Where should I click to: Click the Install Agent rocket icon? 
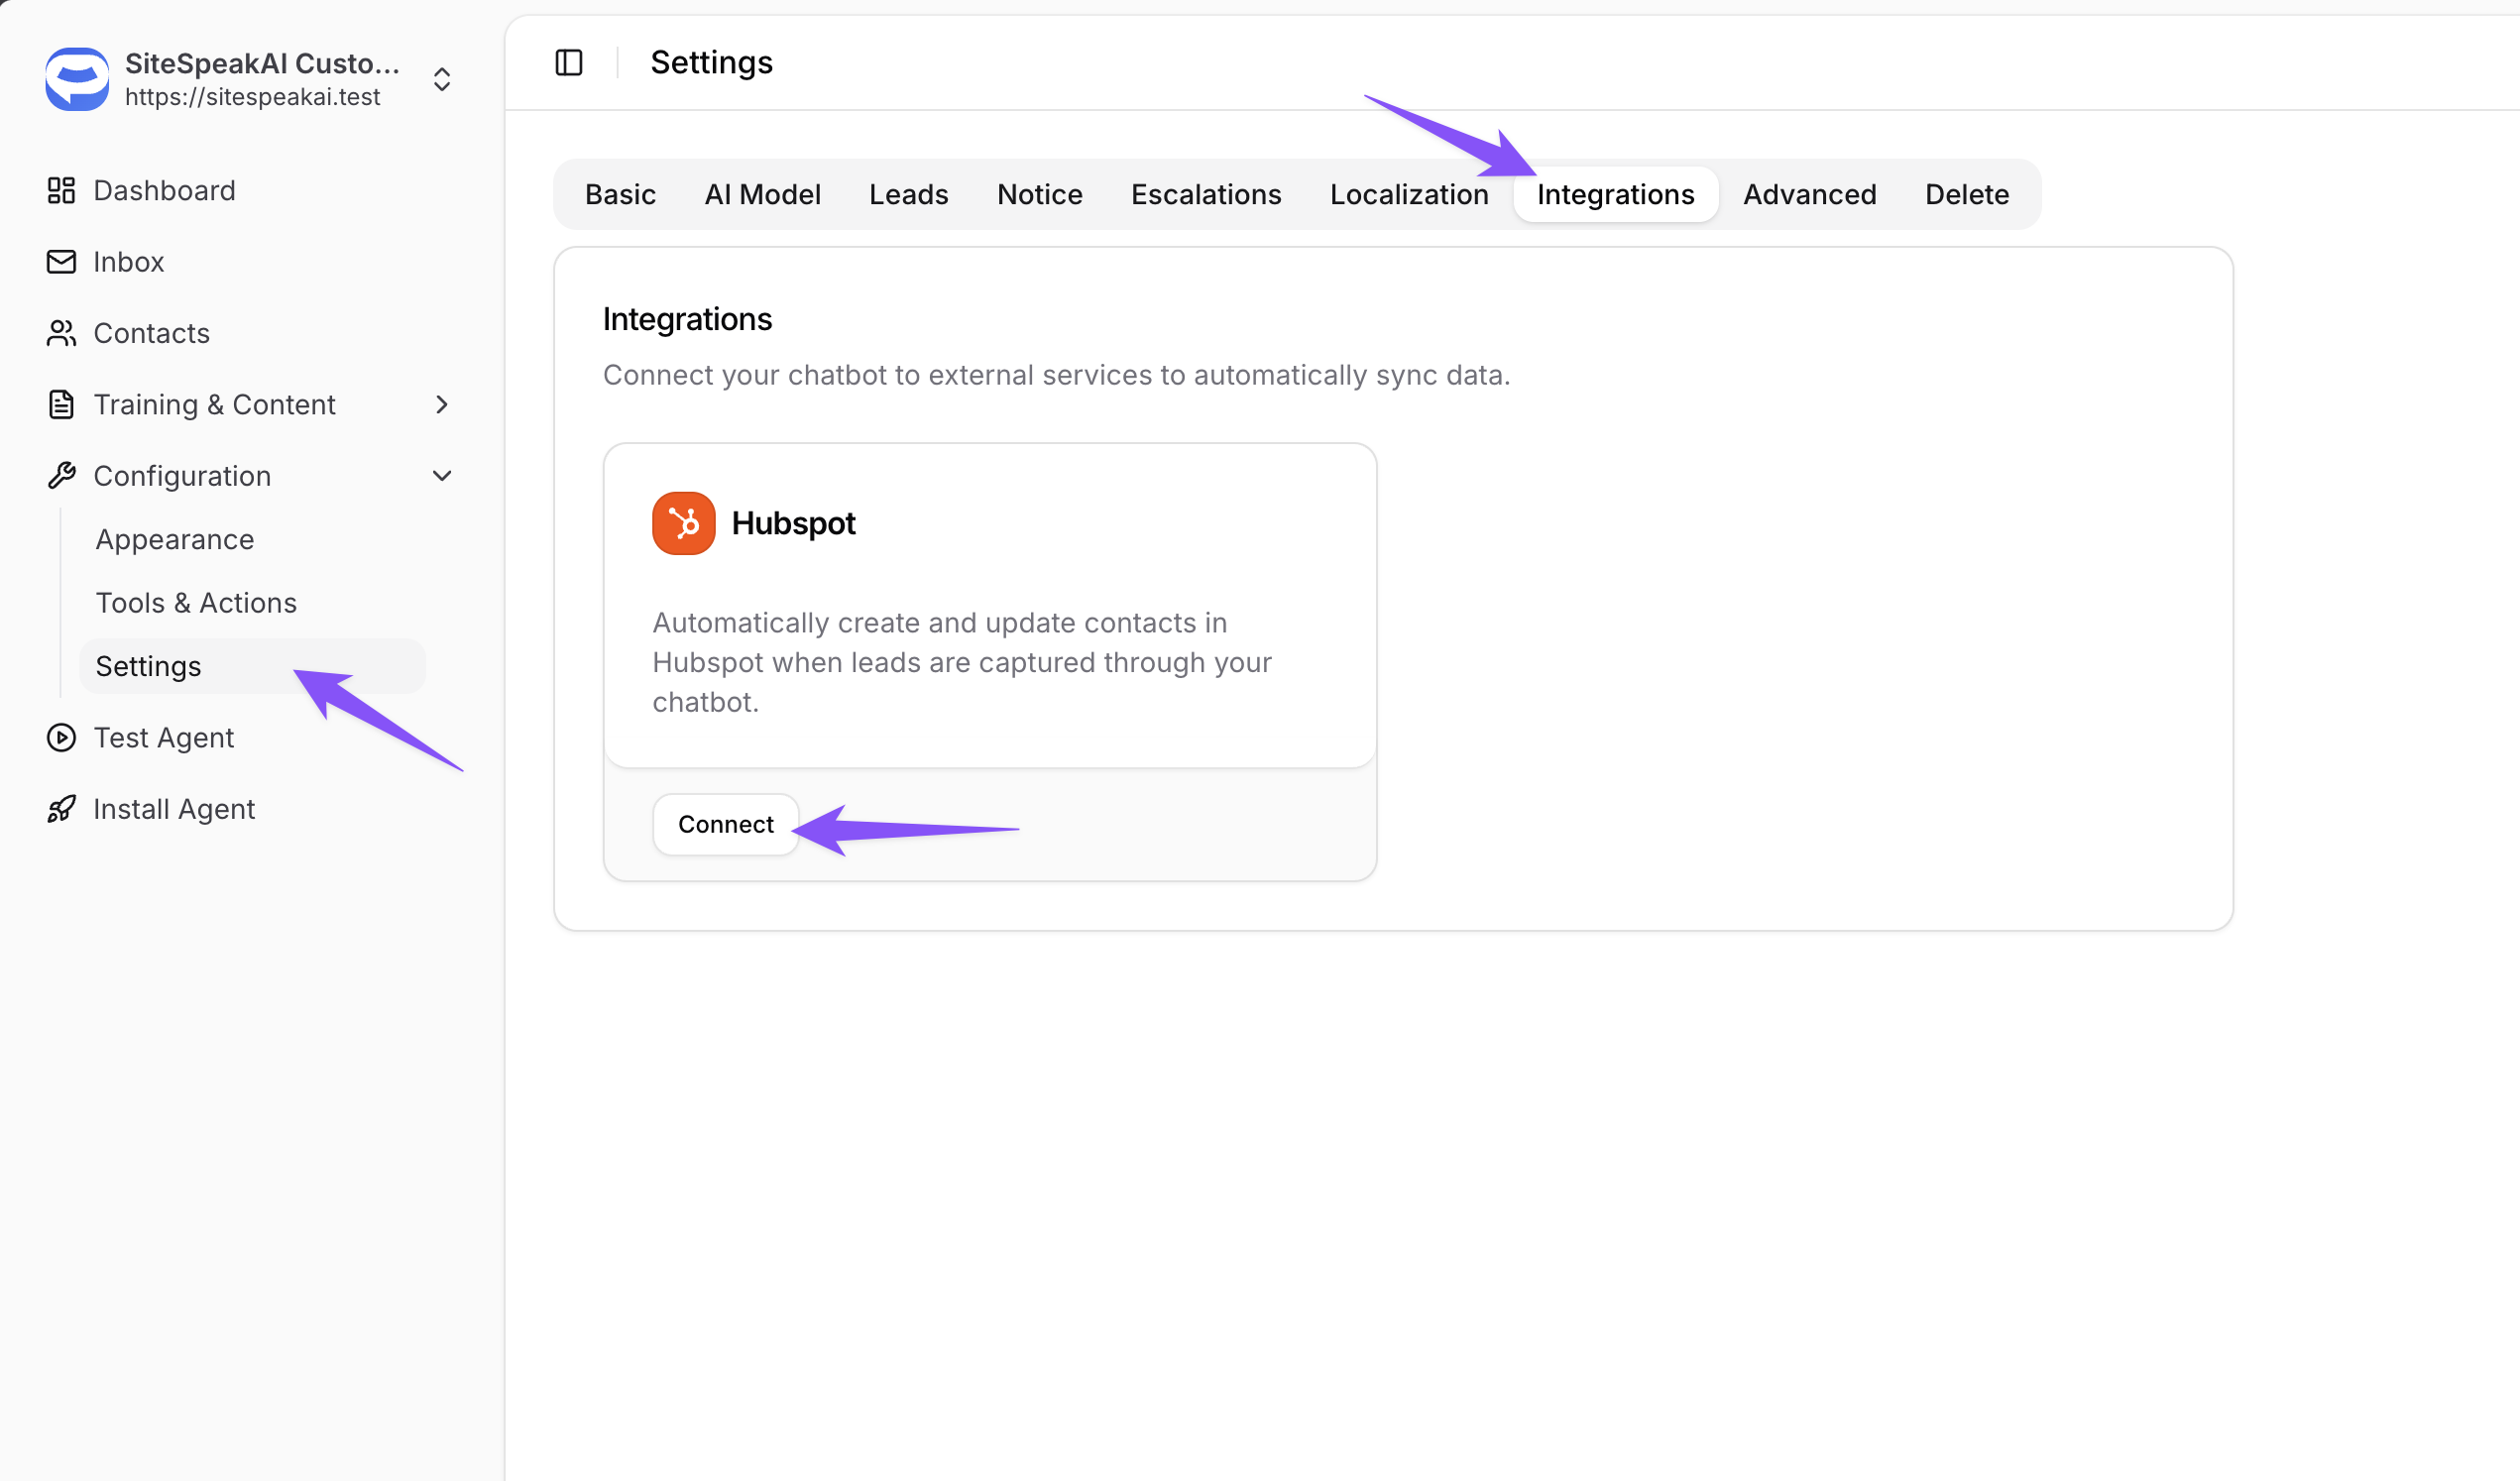coord(61,808)
